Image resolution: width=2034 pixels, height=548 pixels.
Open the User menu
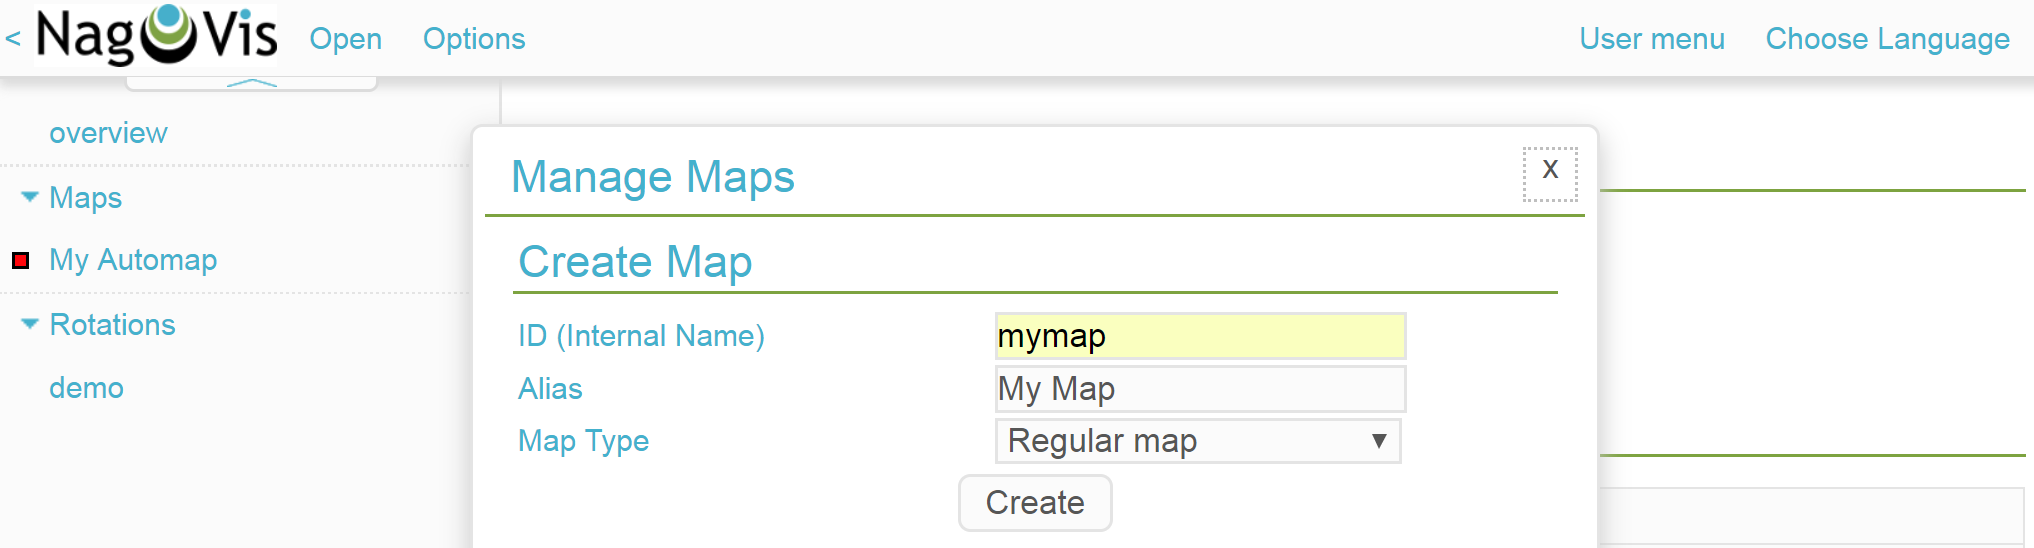(x=1652, y=39)
